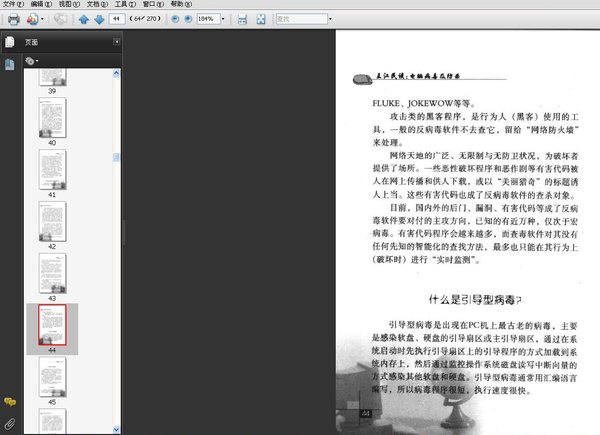This screenshot has width=600, height=435.
Task: Open the 文档 (Document) menu
Action: [97, 4]
